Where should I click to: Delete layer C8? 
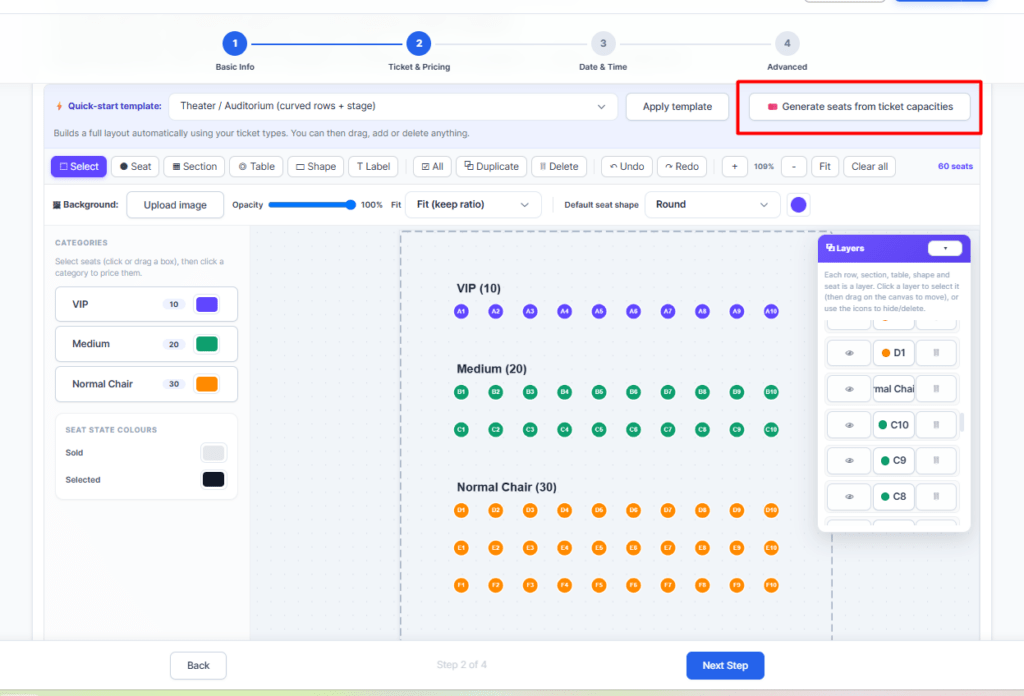936,496
